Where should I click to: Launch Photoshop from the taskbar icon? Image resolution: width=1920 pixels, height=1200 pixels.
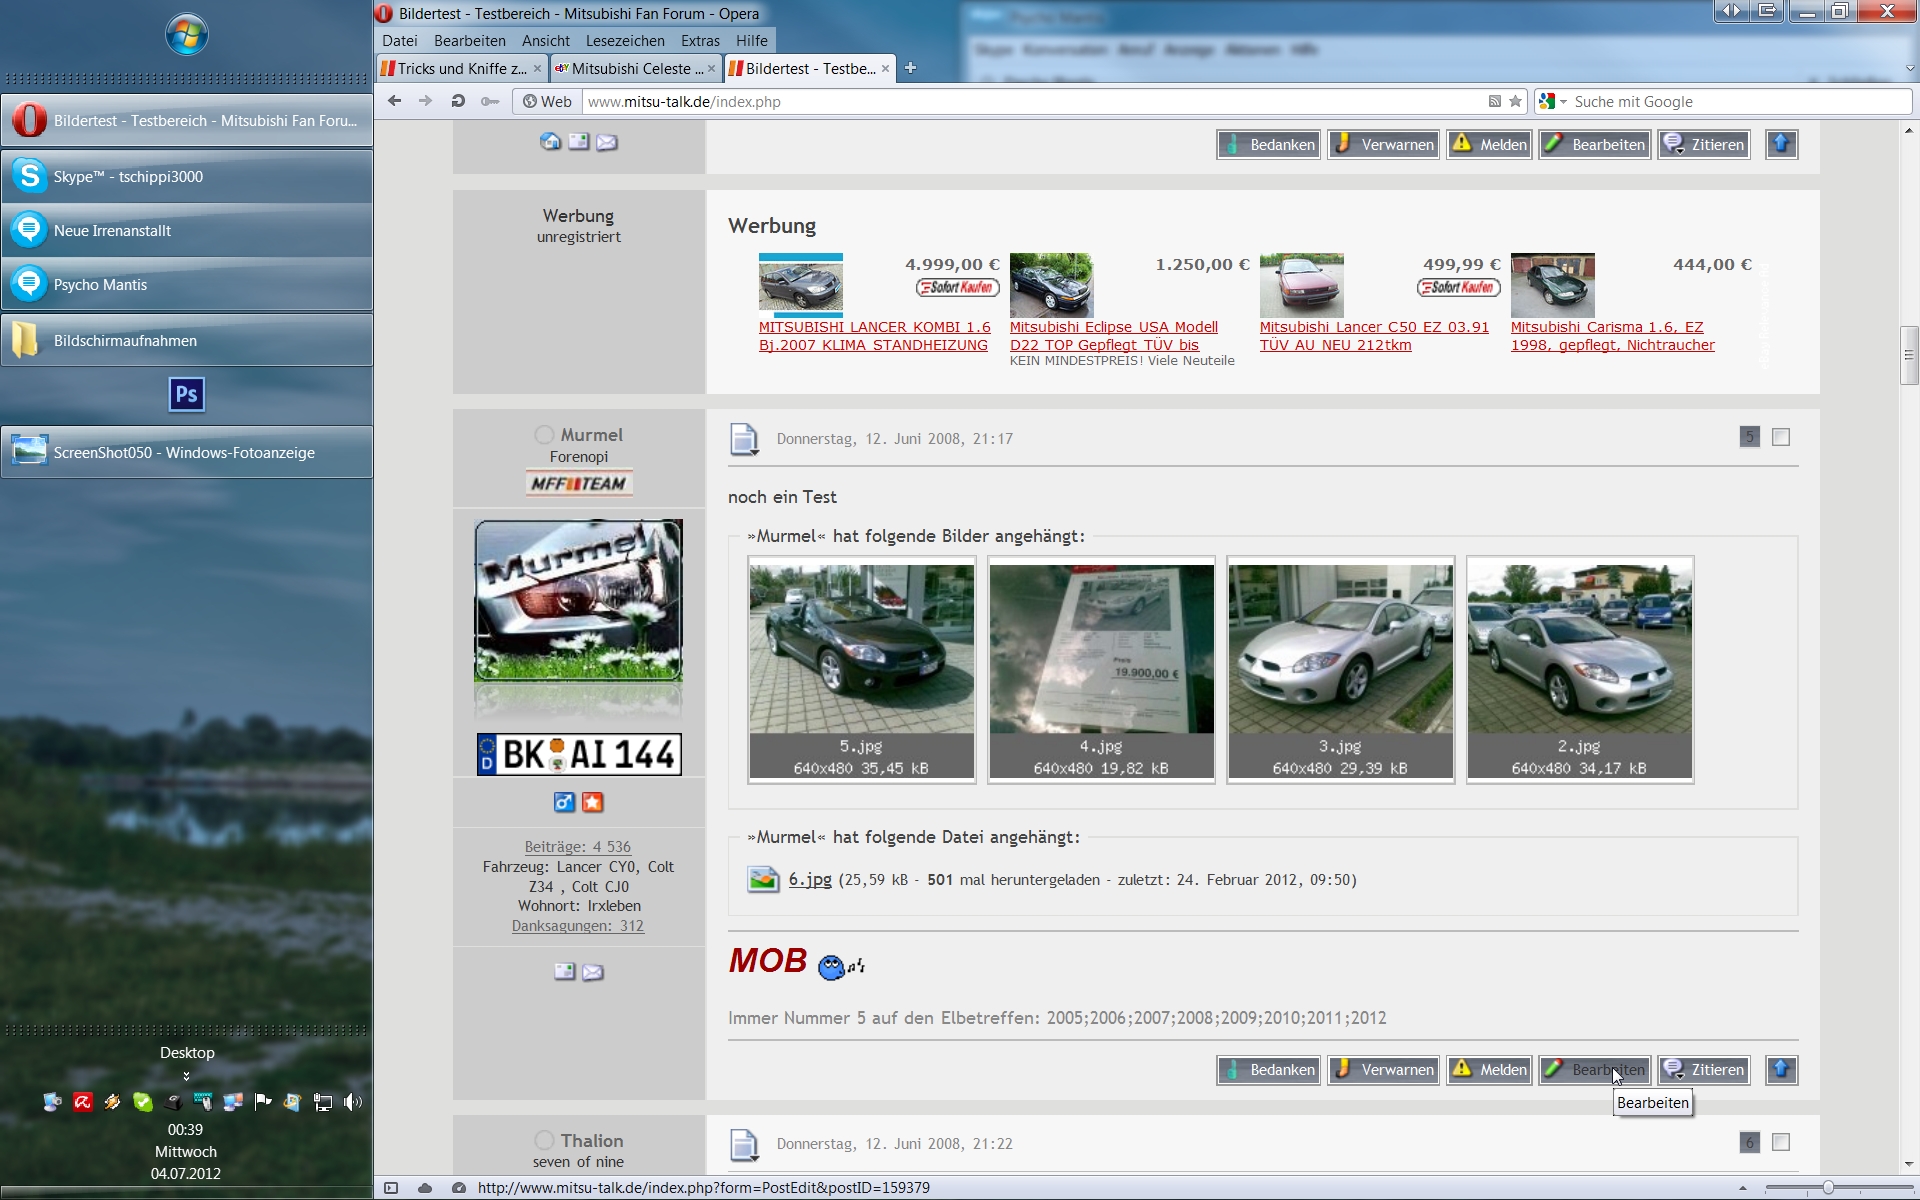click(x=187, y=394)
